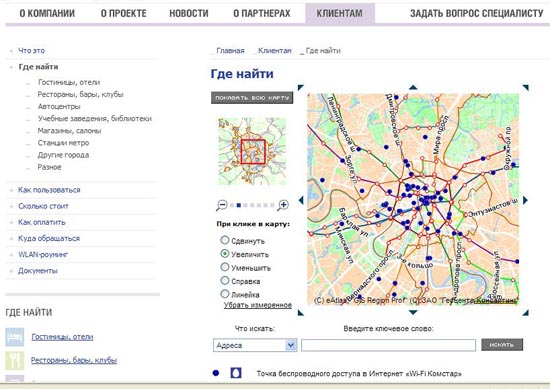Open Что это in the sidebar
Image resolution: width=550 pixels, height=389 pixels.
32,51
